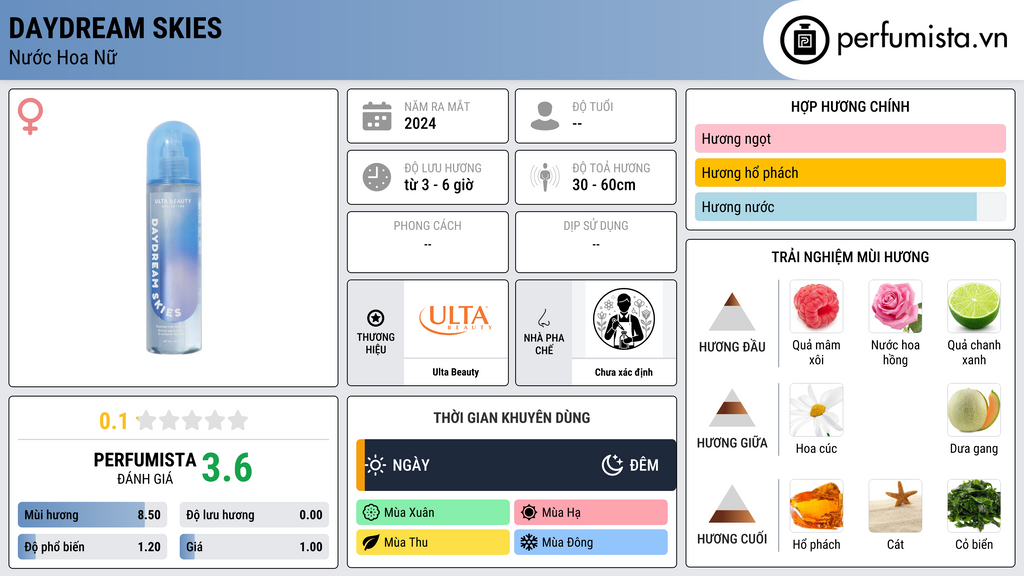
Task: Click the perfumista.vn site name text
Action: tap(923, 39)
